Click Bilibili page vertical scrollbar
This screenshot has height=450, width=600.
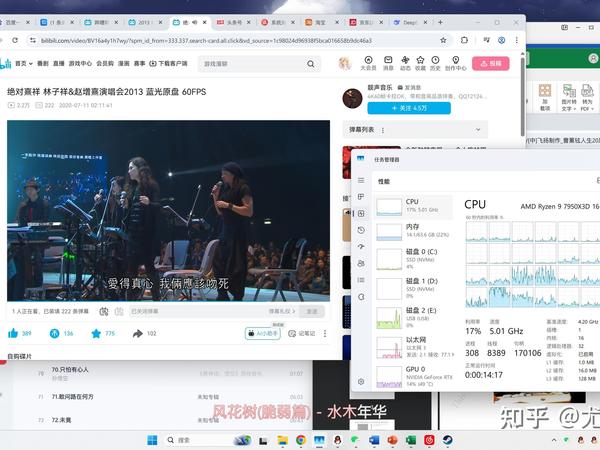(522, 95)
